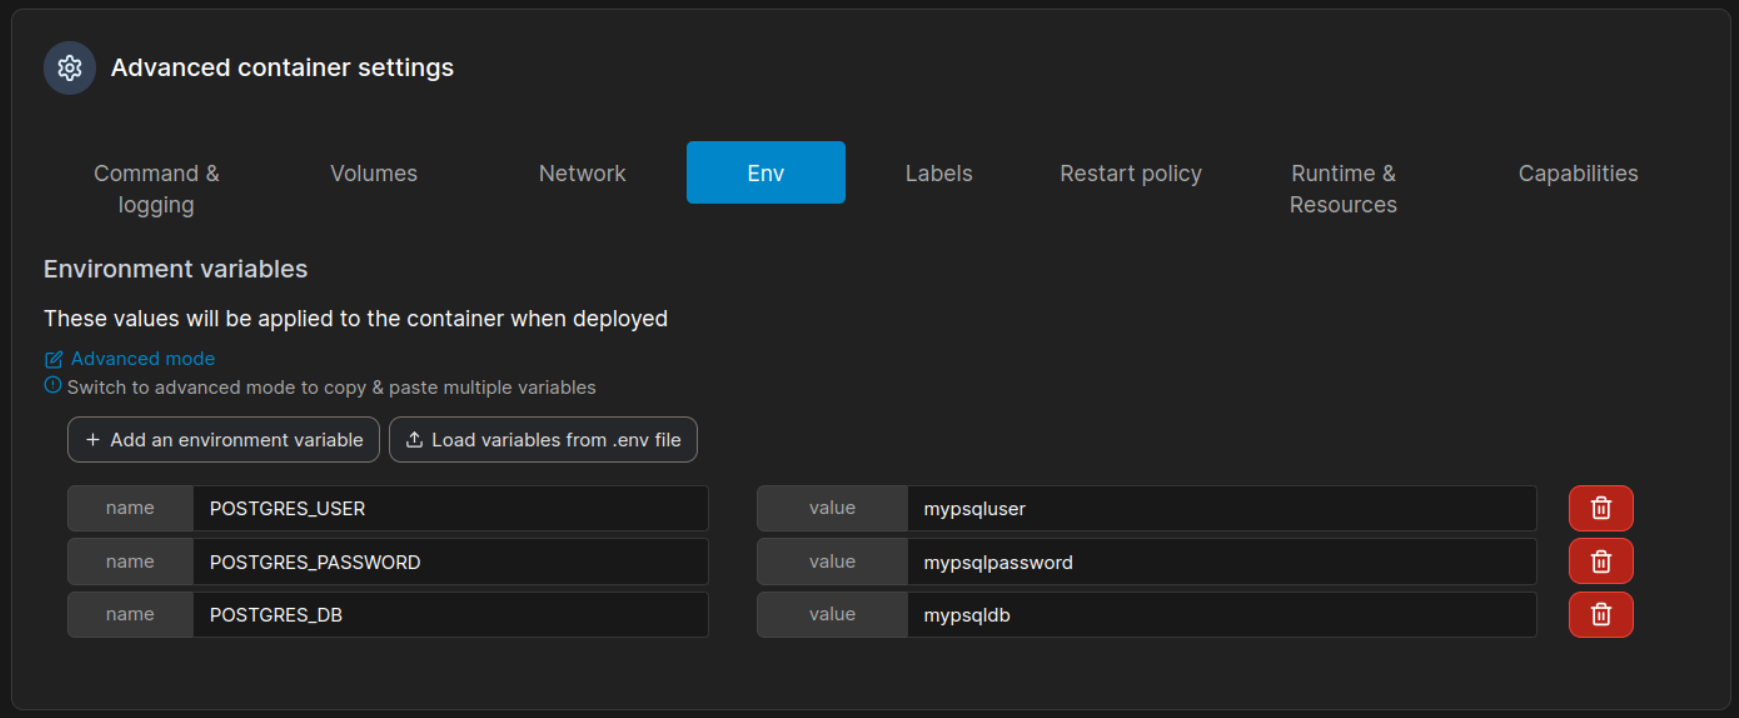Select the Env tab
The image size is (1739, 718).
coord(765,173)
